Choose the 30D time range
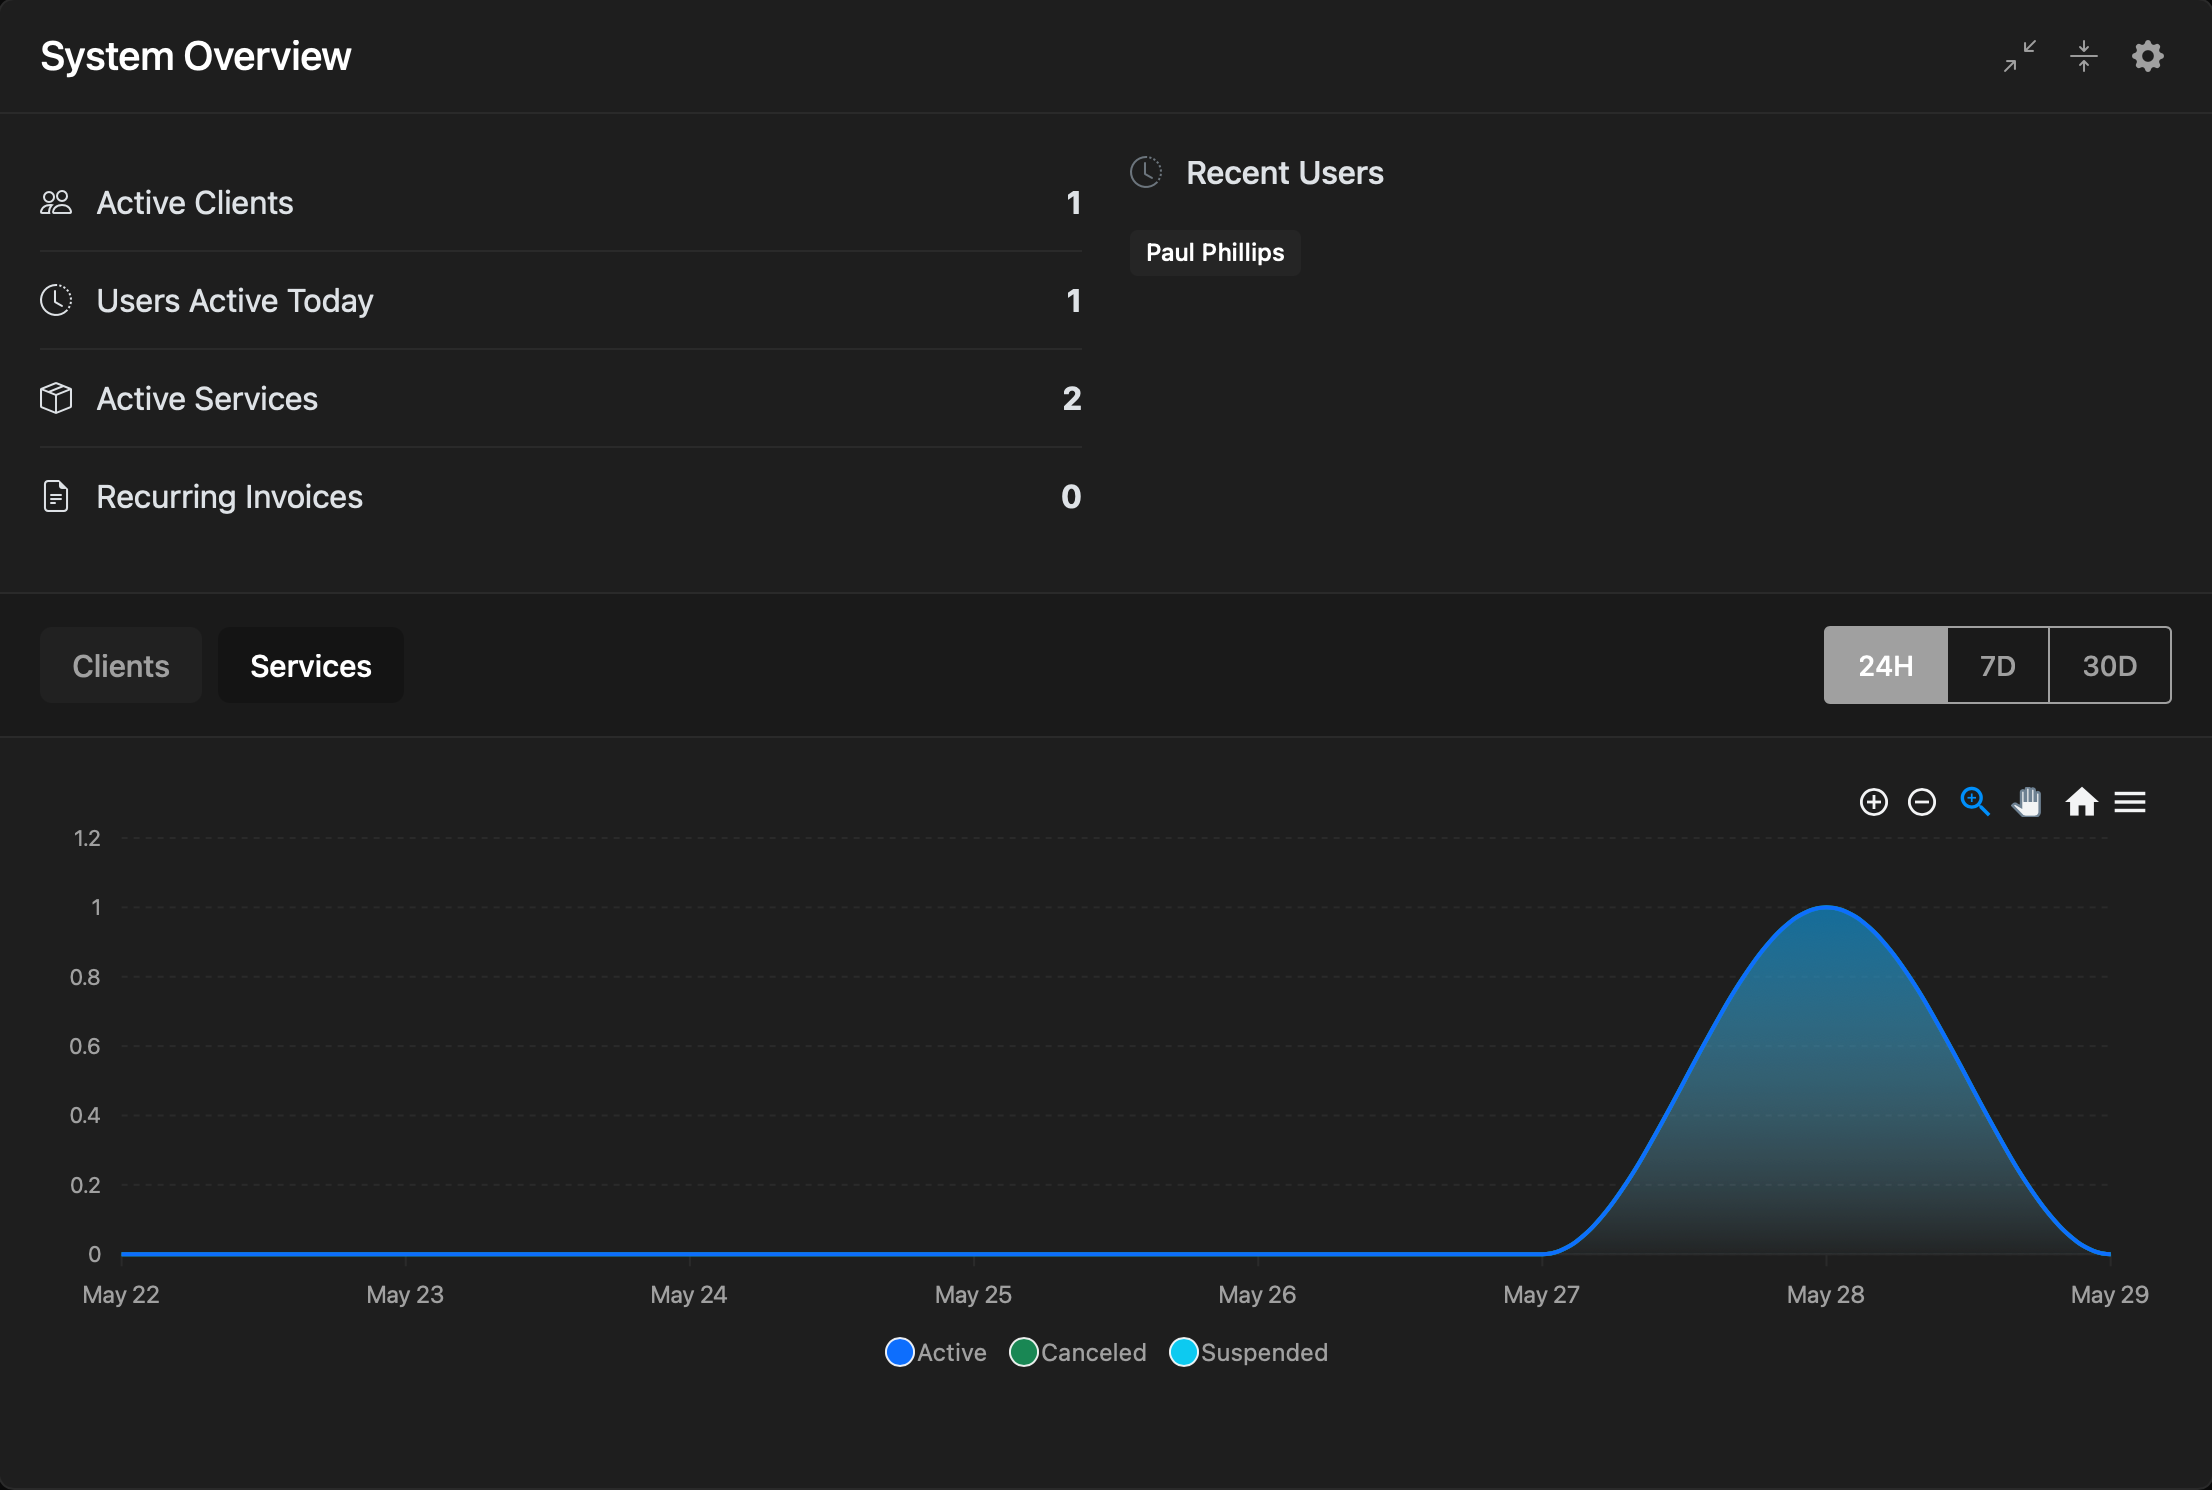The height and width of the screenshot is (1490, 2212). [2110, 665]
